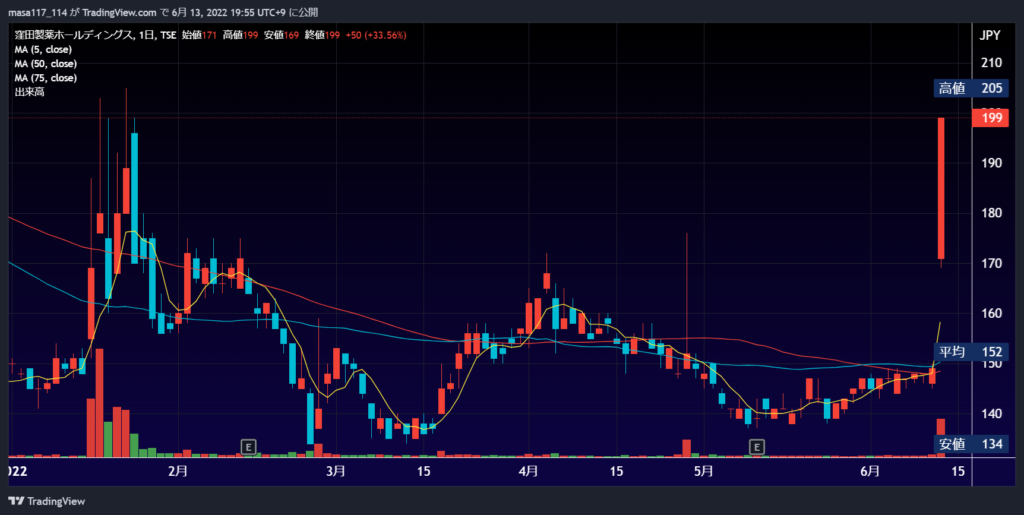Screen dimensions: 1024x515
Task: Click 210 on the price axis
Action: 991,63
